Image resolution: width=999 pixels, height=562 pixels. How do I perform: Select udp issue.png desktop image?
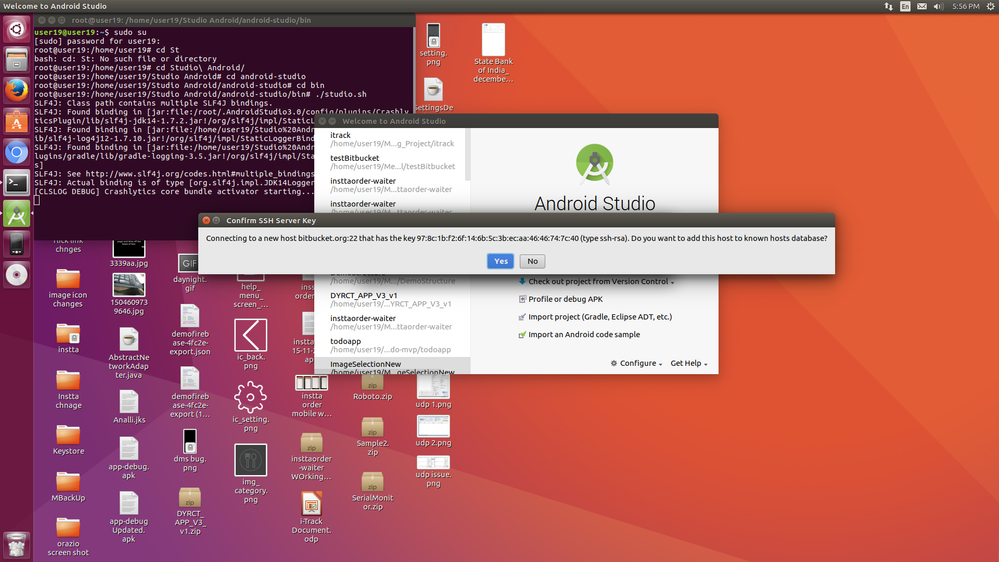coord(433,472)
